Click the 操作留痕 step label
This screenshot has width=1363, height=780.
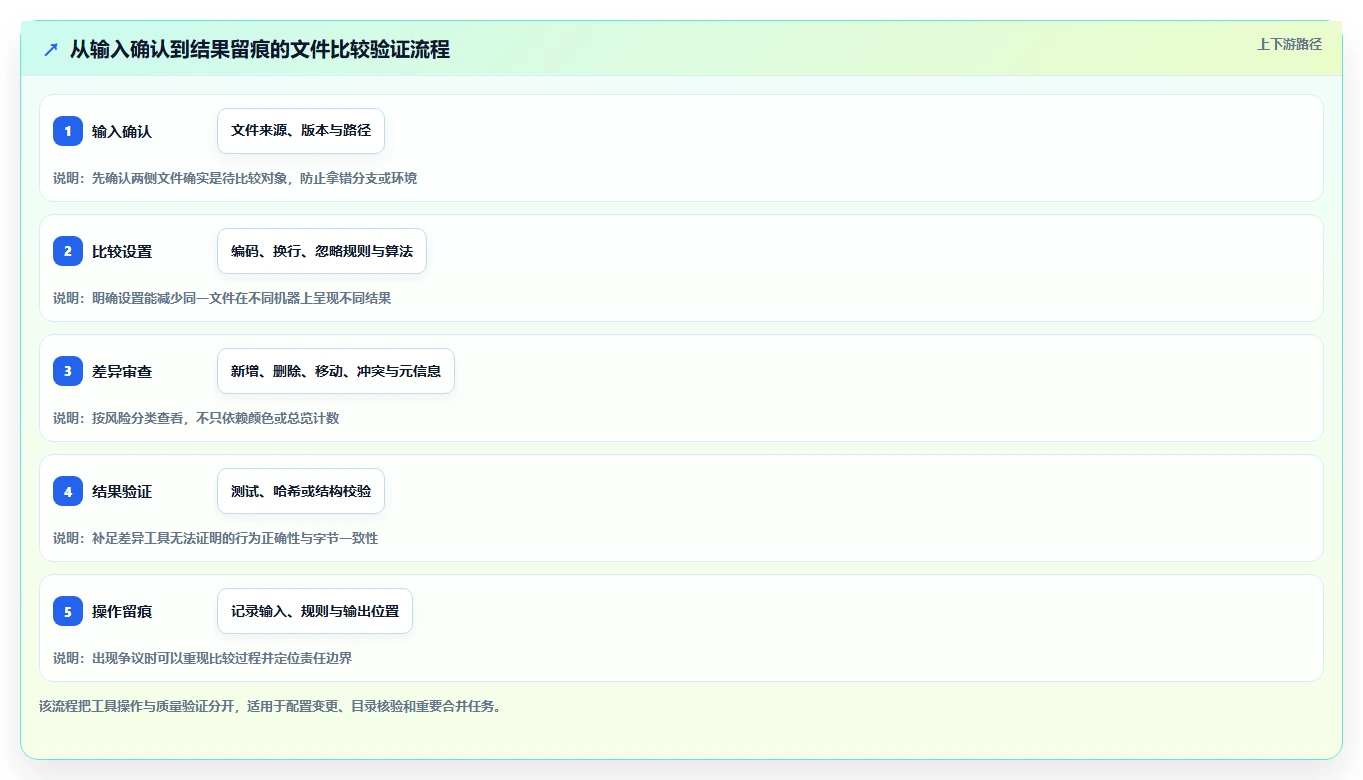[x=122, y=611]
